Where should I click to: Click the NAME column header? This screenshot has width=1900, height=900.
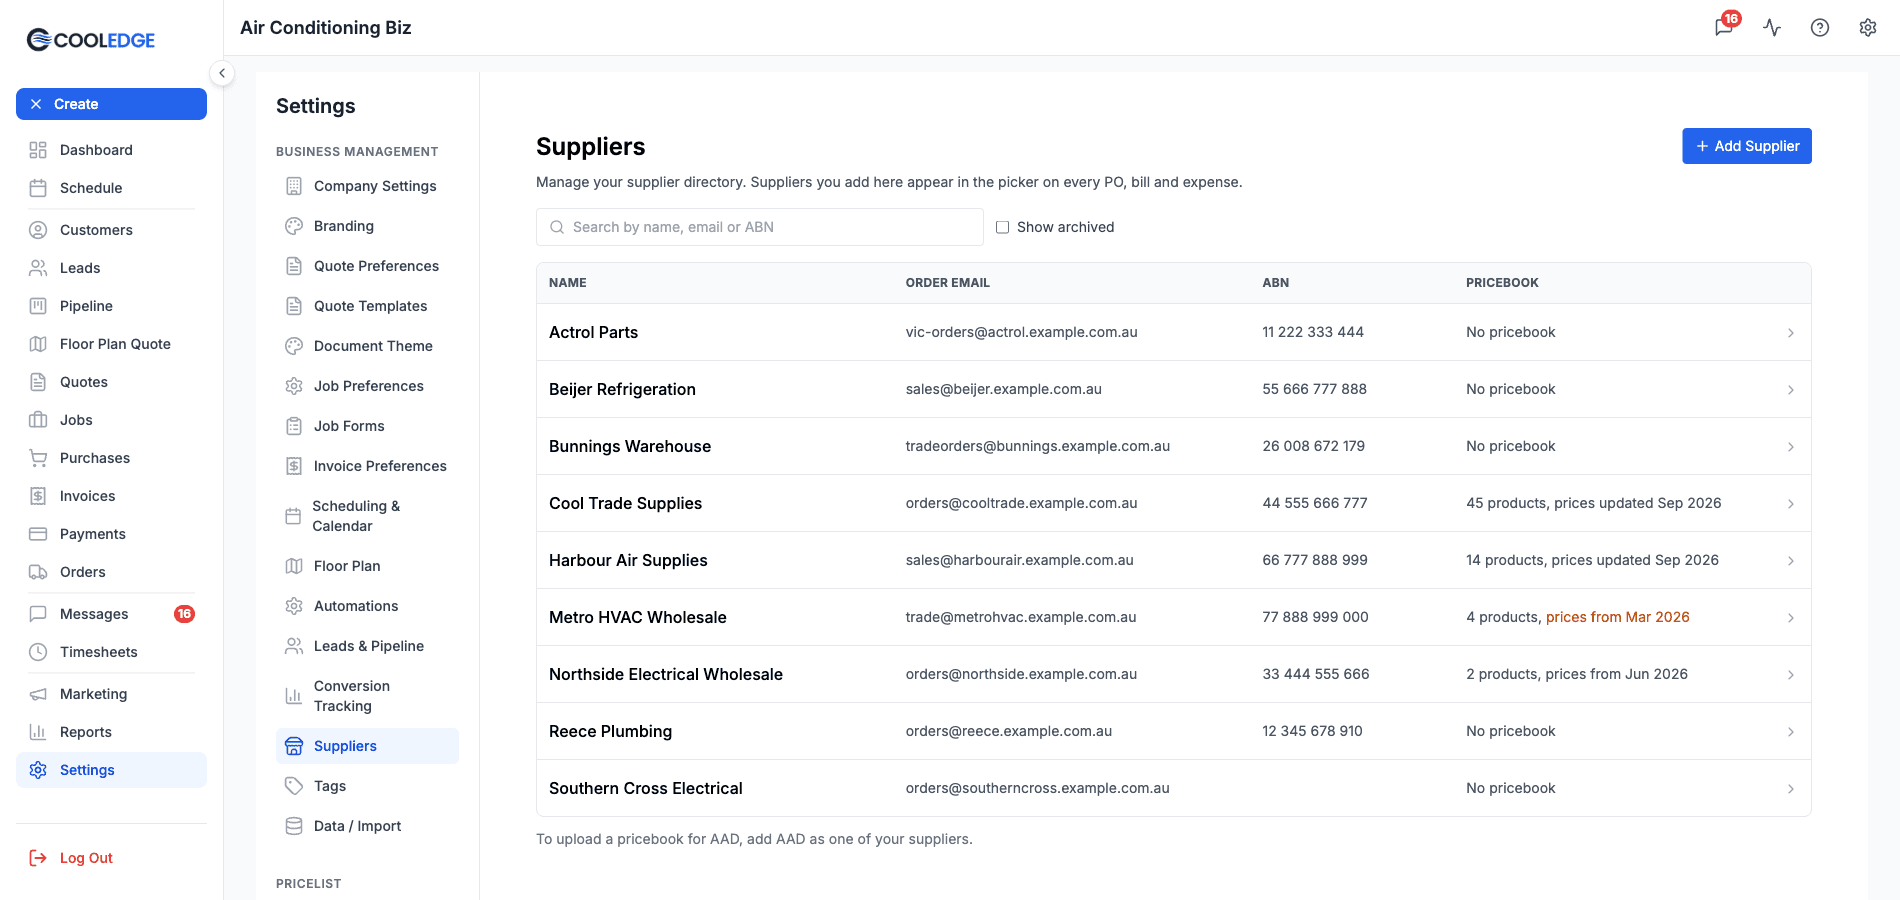point(567,283)
